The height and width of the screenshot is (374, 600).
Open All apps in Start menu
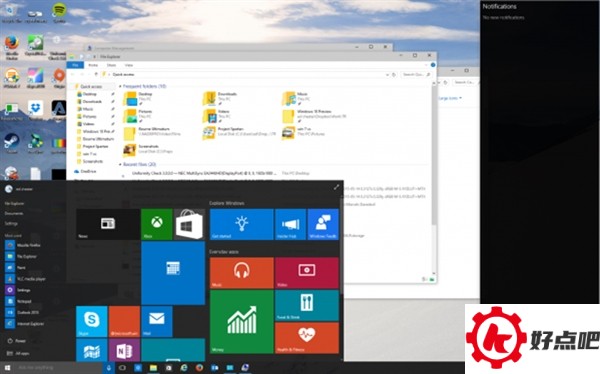click(18, 353)
